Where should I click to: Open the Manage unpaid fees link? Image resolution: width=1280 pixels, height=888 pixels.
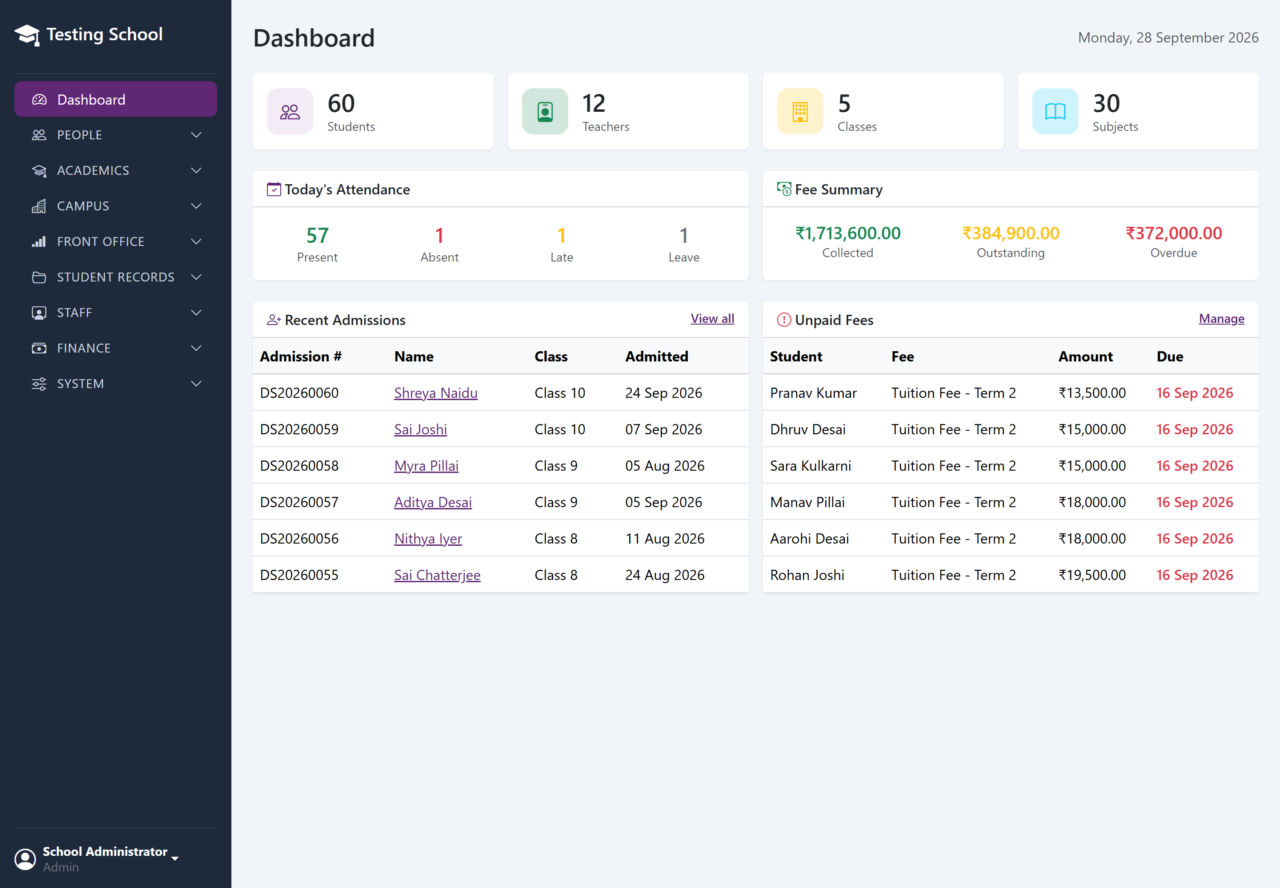click(x=1222, y=319)
